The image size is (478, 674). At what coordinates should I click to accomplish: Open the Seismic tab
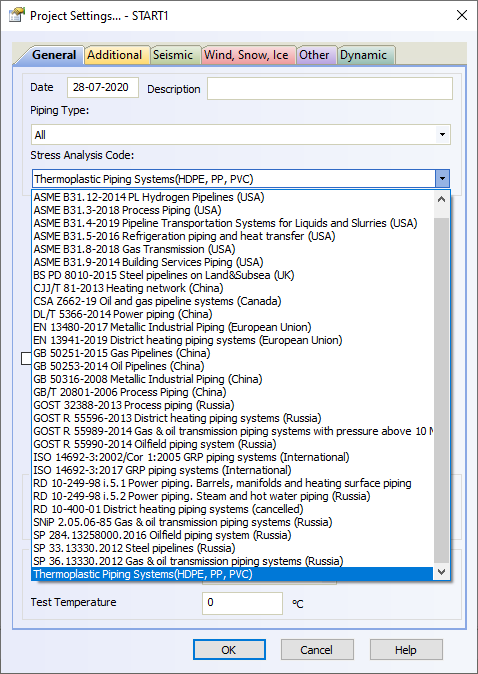(173, 55)
